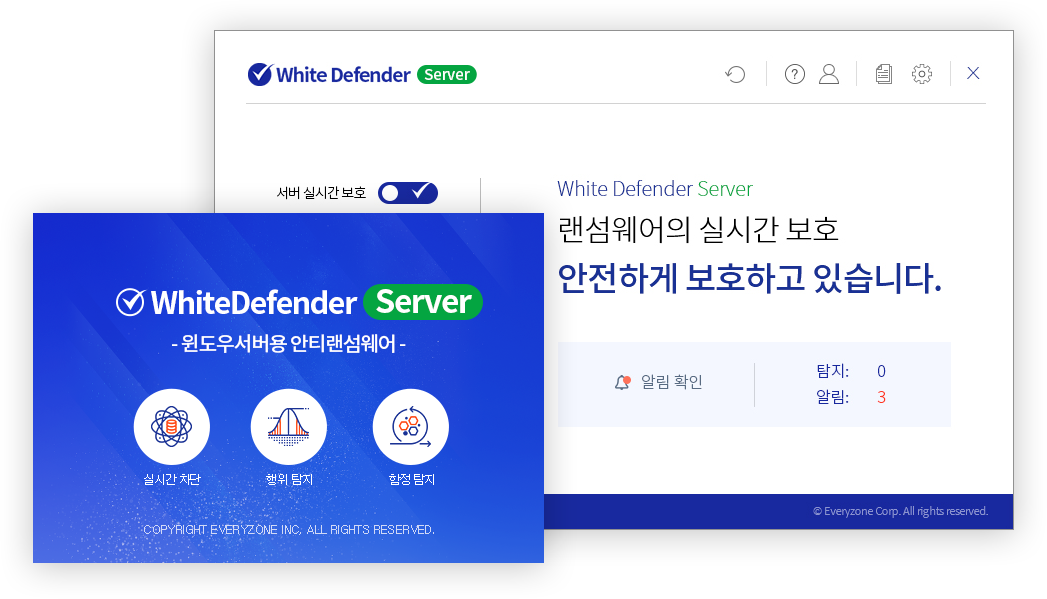Click the '랜섬웨어의 실시간 보호' heading
Screen dimensions: 1047x599
698,230
